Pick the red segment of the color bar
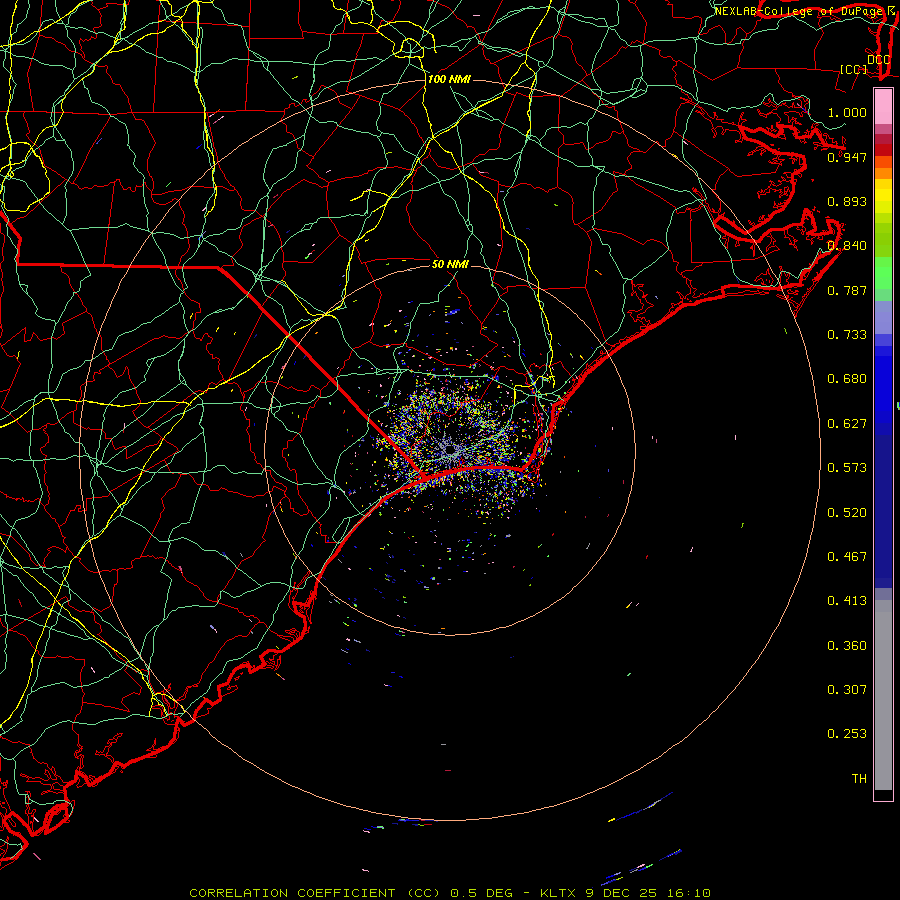 [883, 150]
